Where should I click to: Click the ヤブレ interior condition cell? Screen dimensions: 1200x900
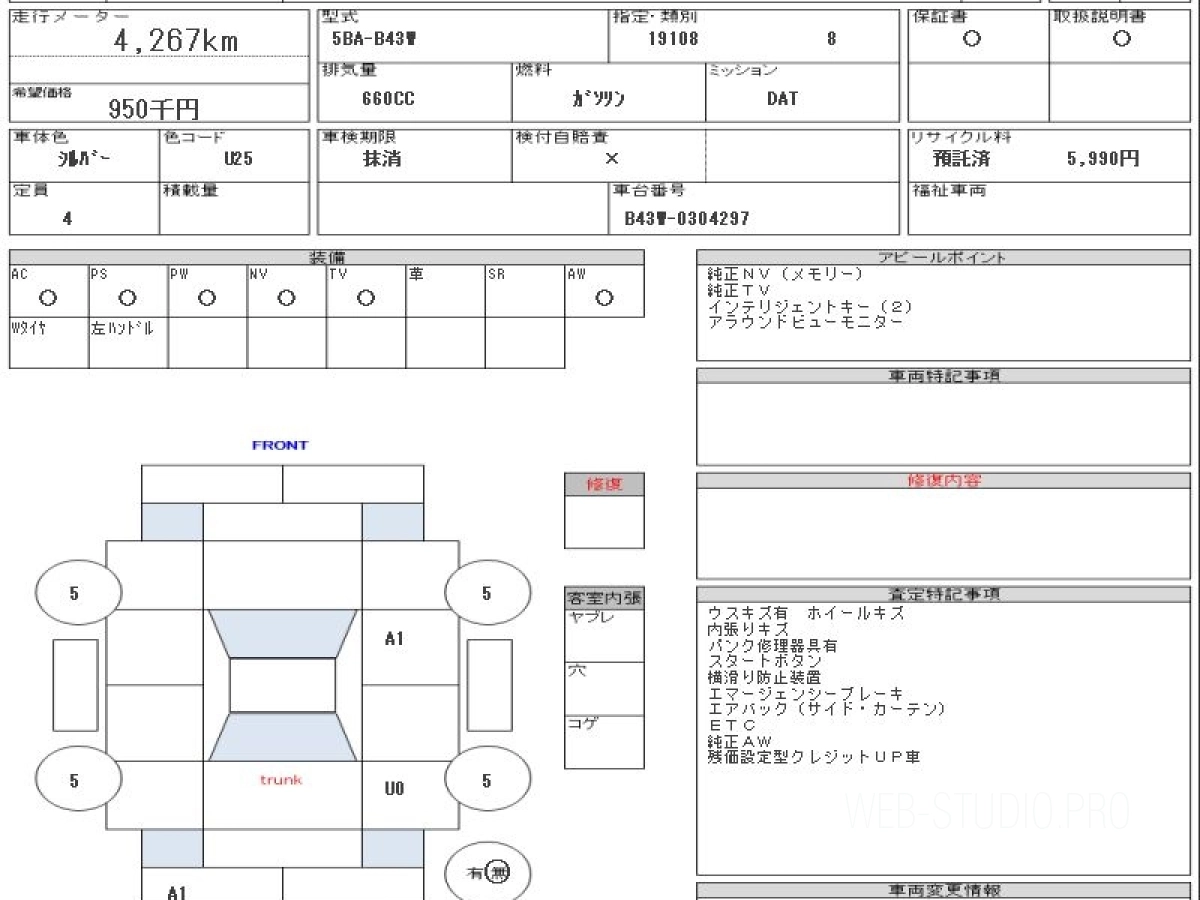point(604,635)
